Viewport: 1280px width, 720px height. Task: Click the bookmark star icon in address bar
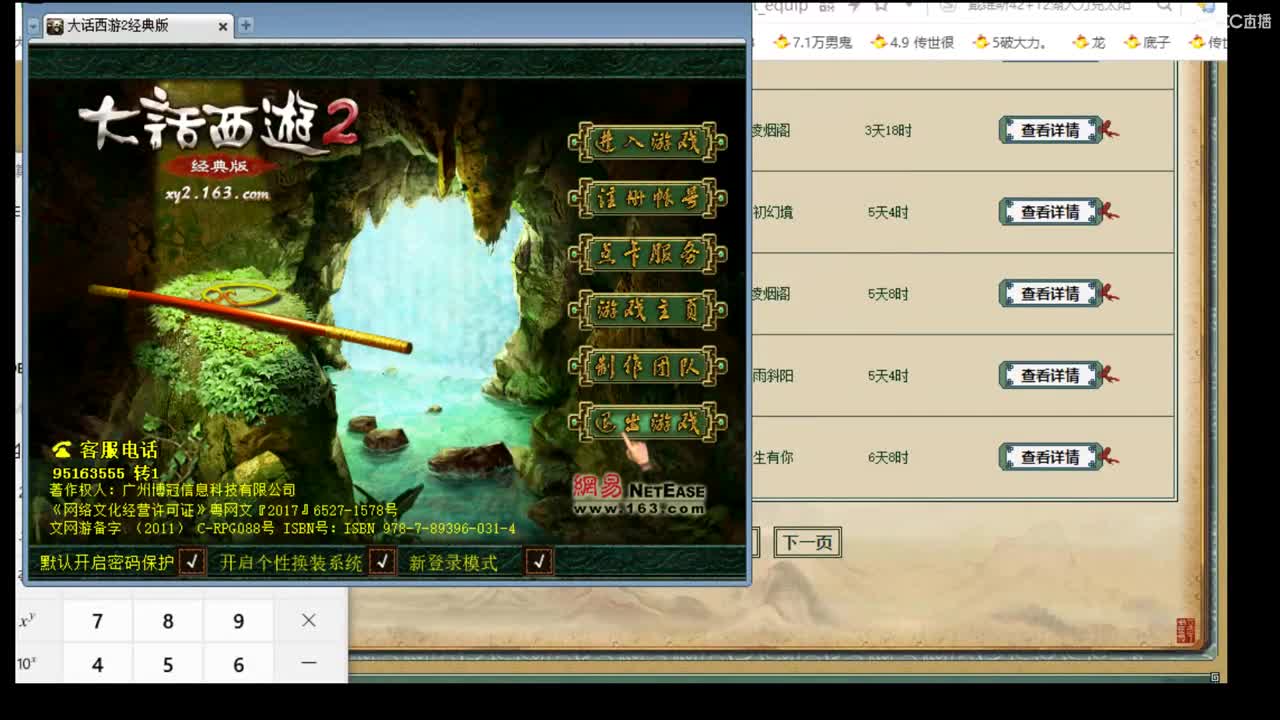[881, 6]
